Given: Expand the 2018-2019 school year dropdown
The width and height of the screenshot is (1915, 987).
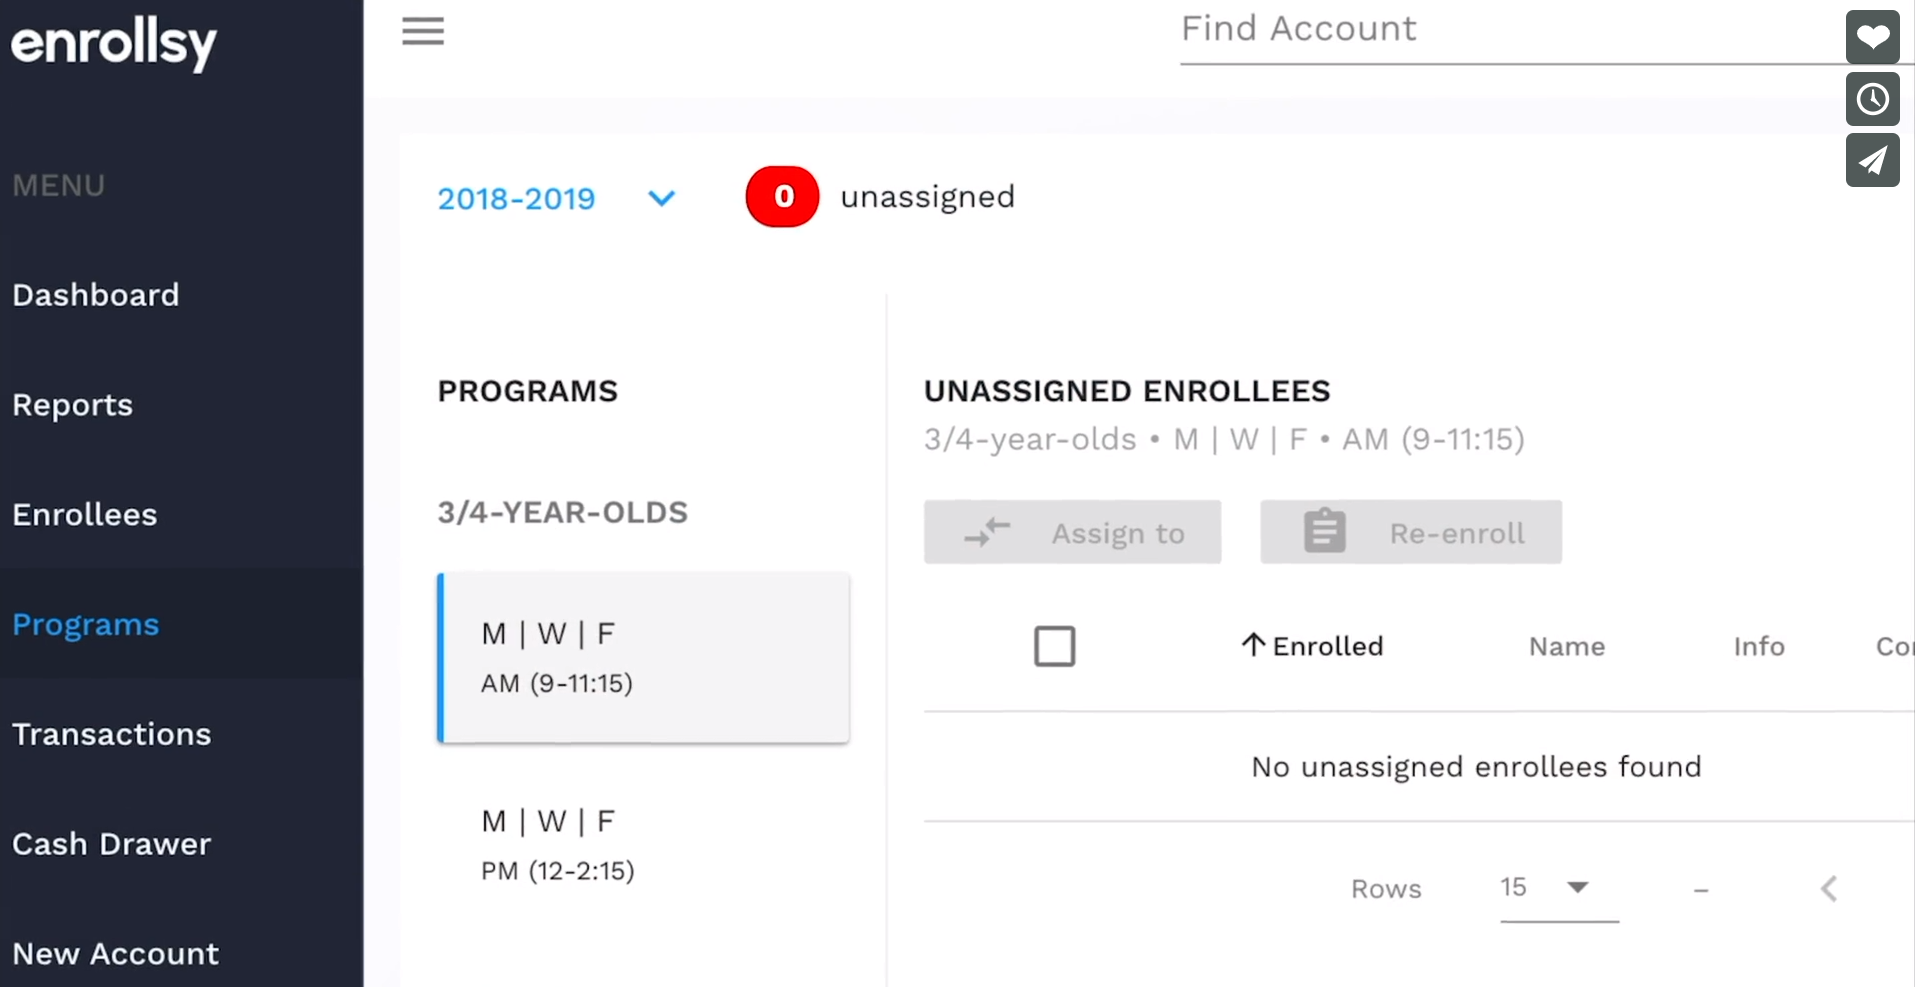Looking at the screenshot, I should tap(661, 199).
